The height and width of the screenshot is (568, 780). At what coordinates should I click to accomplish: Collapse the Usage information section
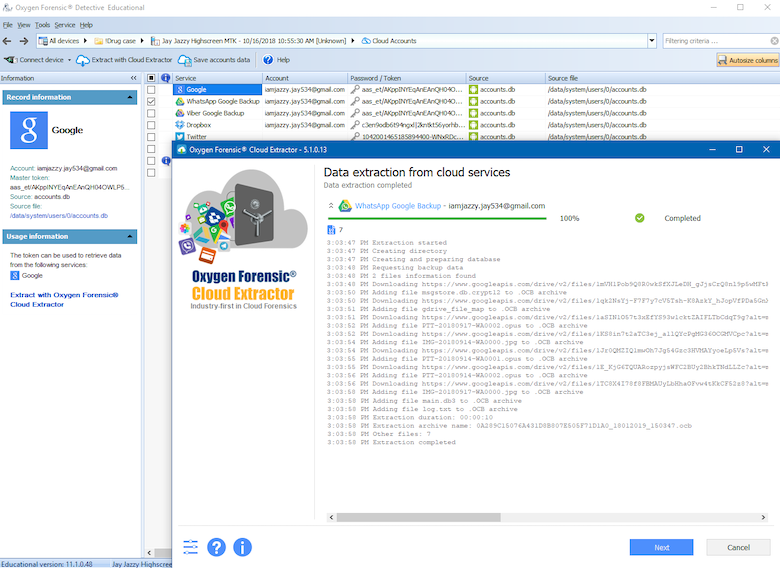tap(130, 236)
